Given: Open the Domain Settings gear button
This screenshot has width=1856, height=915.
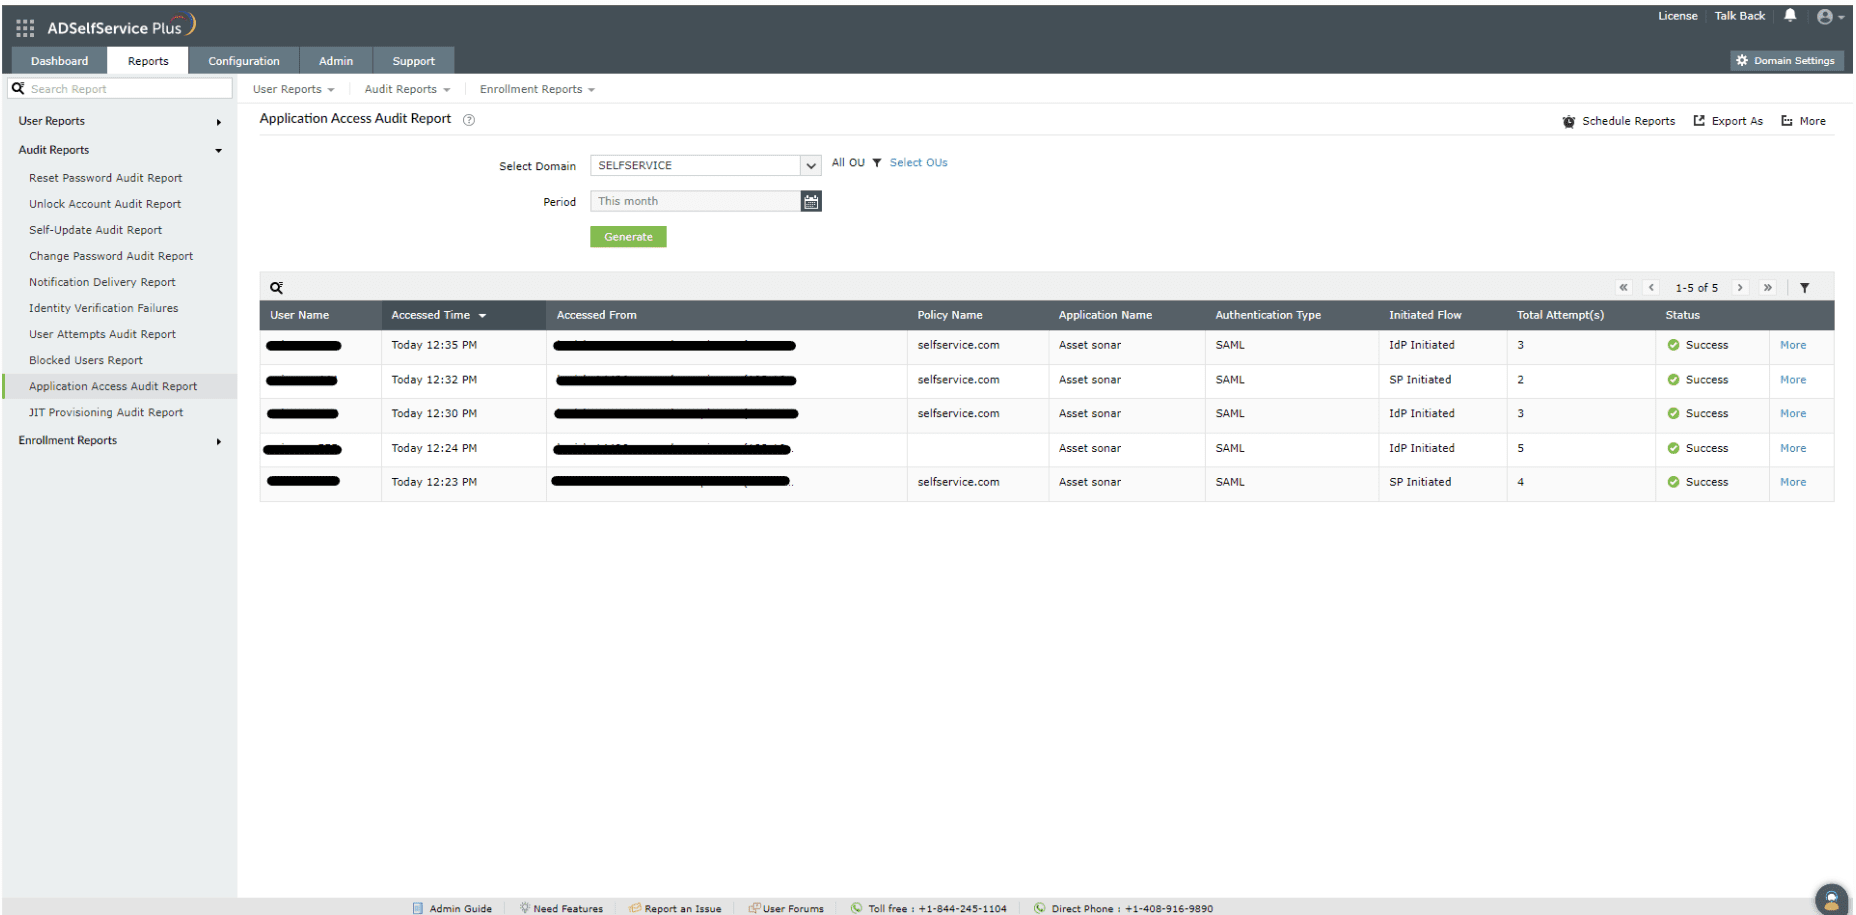Looking at the screenshot, I should 1787,60.
